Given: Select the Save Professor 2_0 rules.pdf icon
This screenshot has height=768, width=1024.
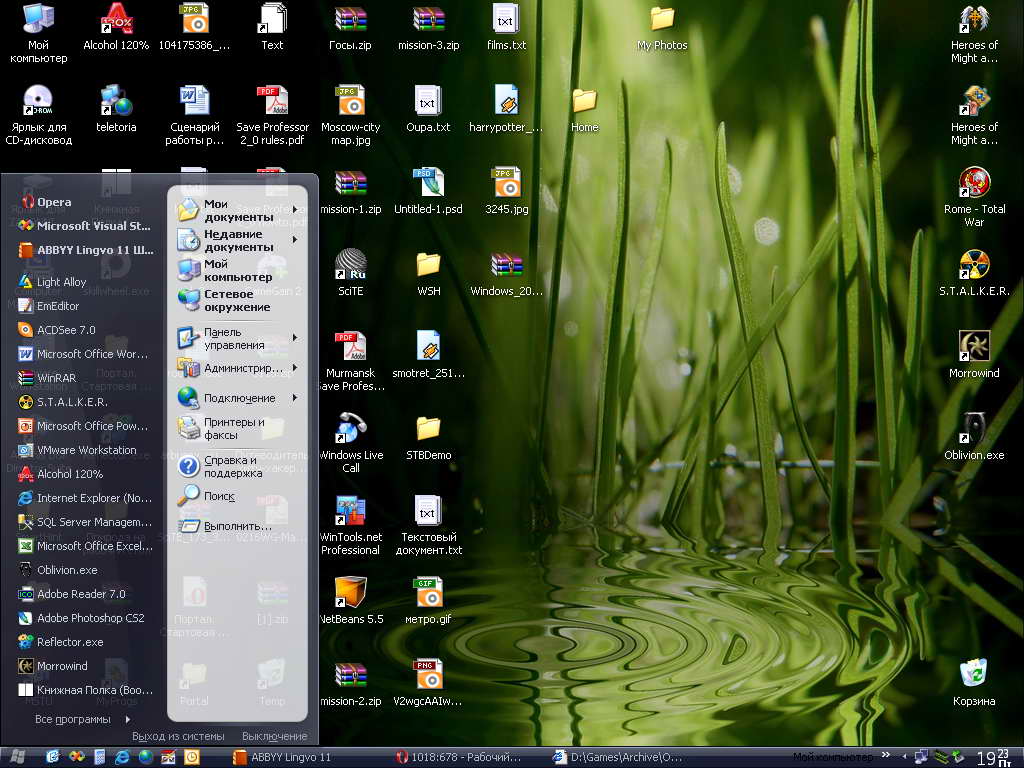Looking at the screenshot, I should click(x=272, y=115).
